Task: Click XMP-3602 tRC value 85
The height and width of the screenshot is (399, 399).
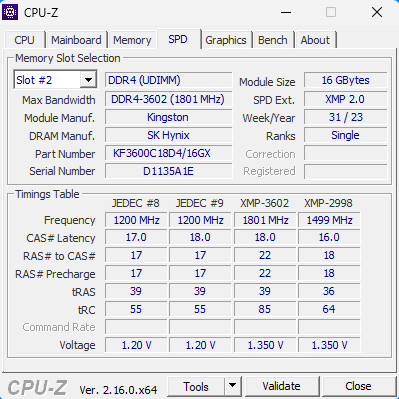Action: tap(265, 309)
